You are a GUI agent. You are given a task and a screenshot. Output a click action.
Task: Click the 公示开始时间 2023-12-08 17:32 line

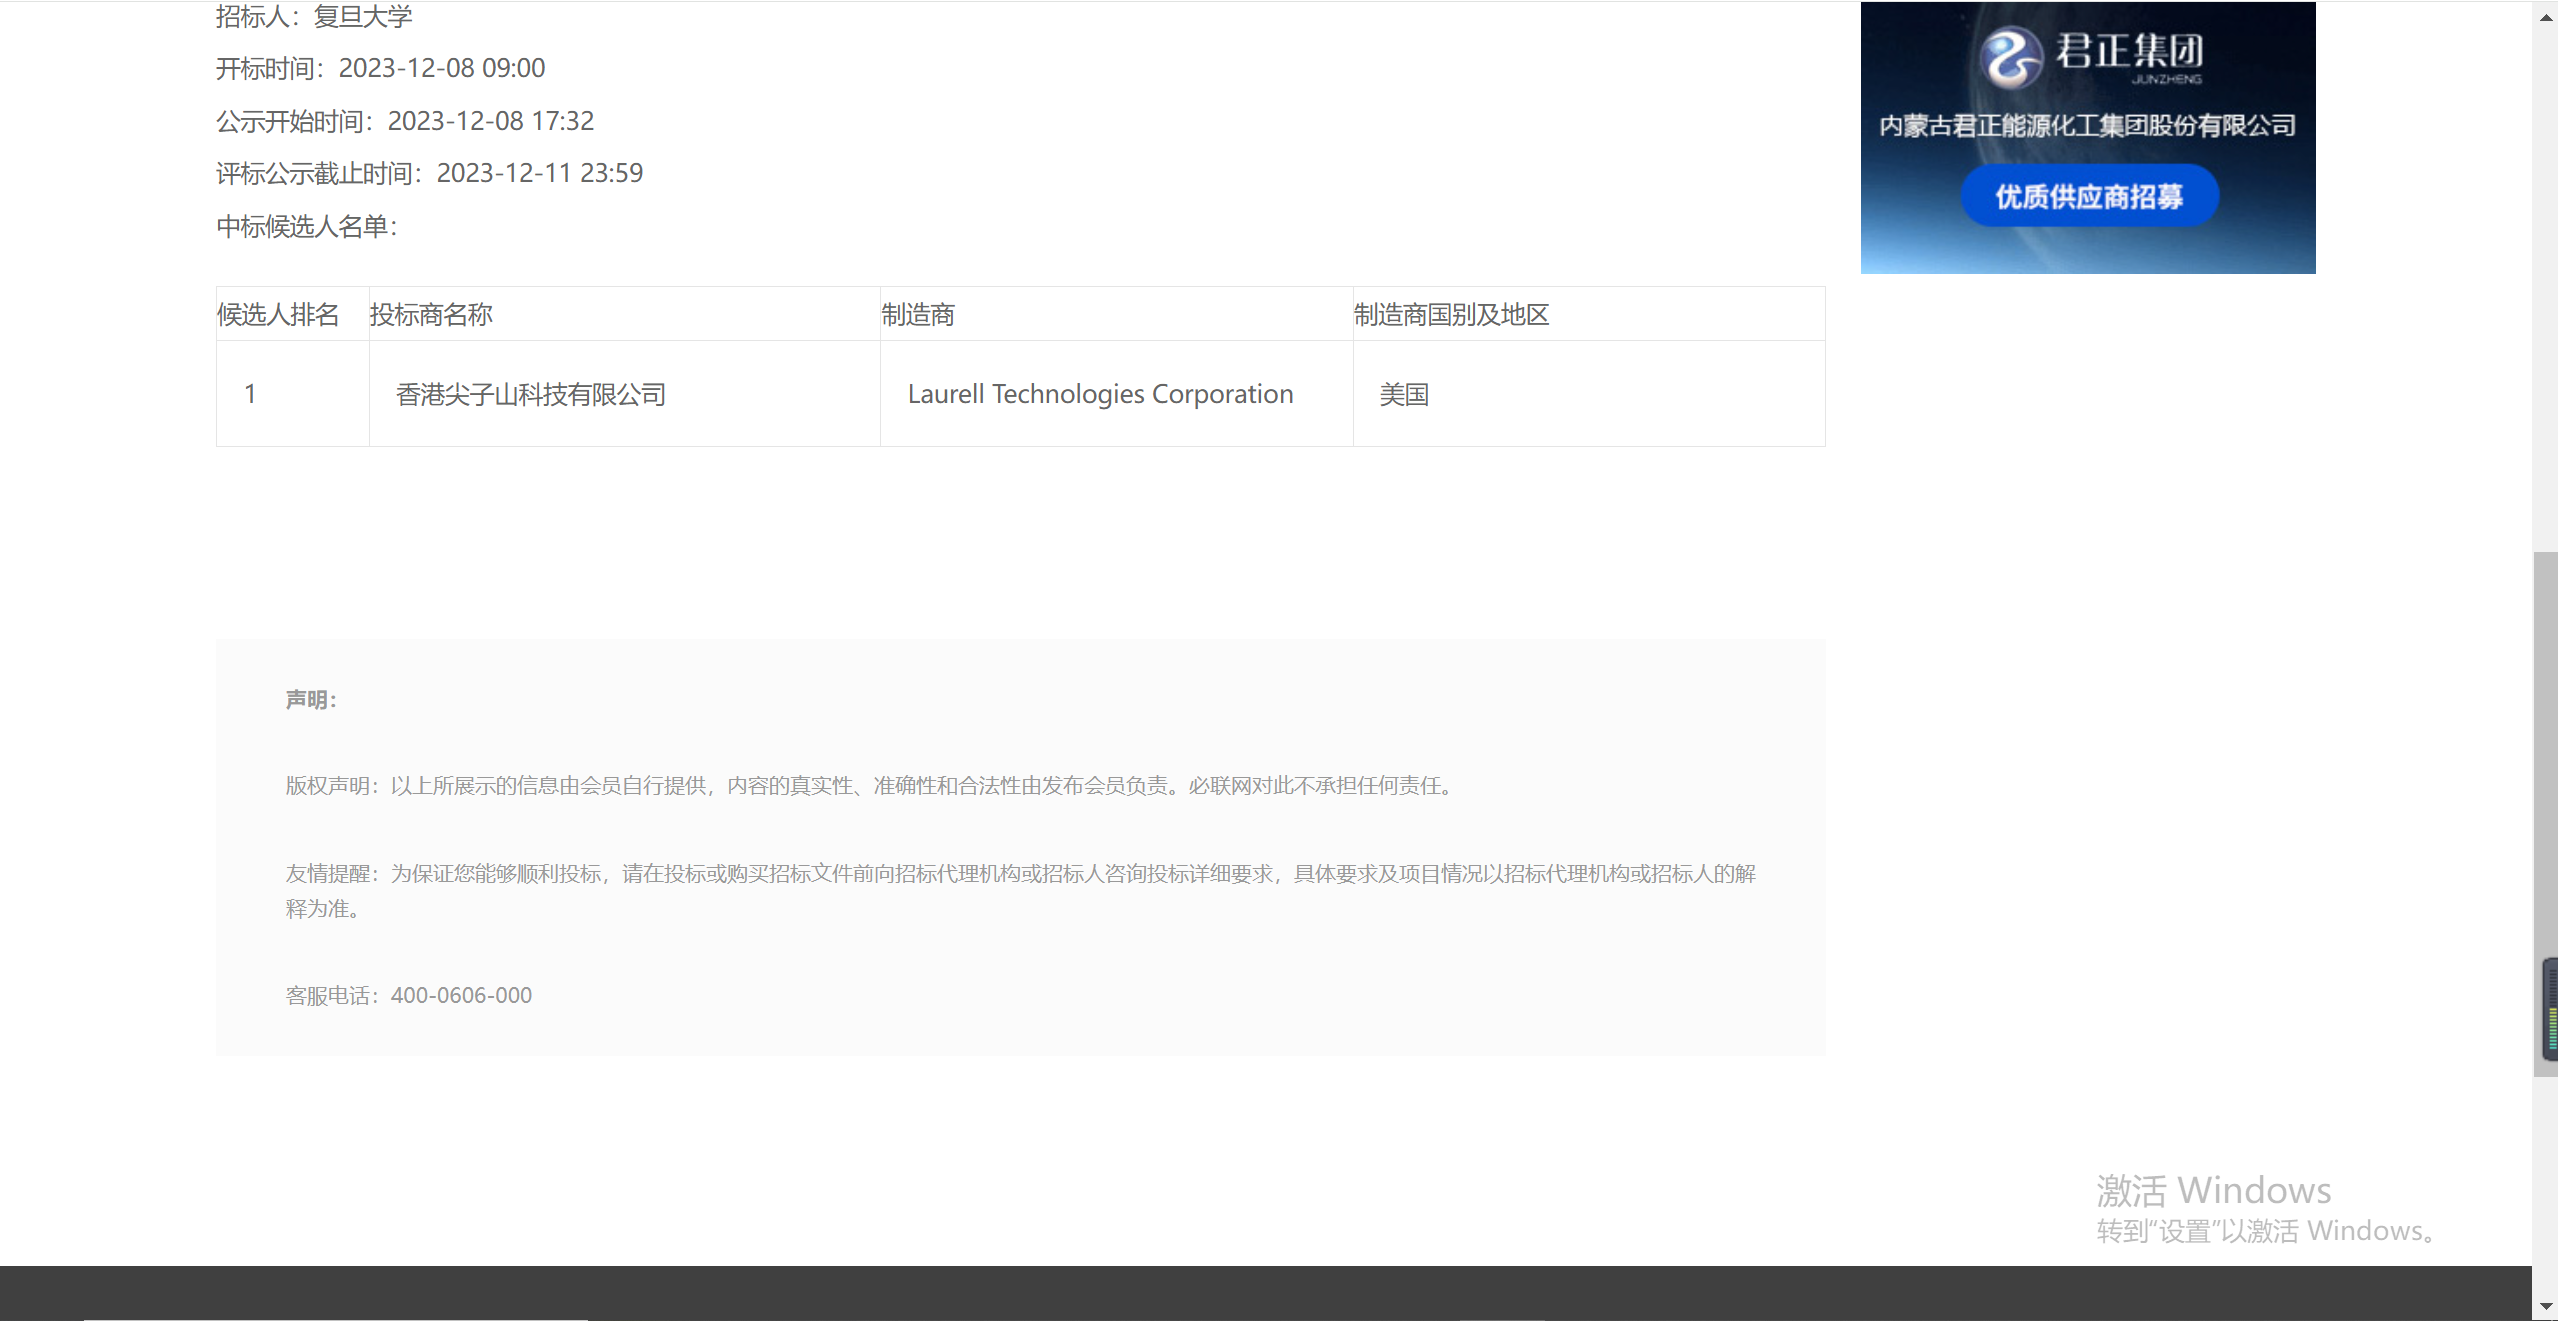(x=405, y=121)
